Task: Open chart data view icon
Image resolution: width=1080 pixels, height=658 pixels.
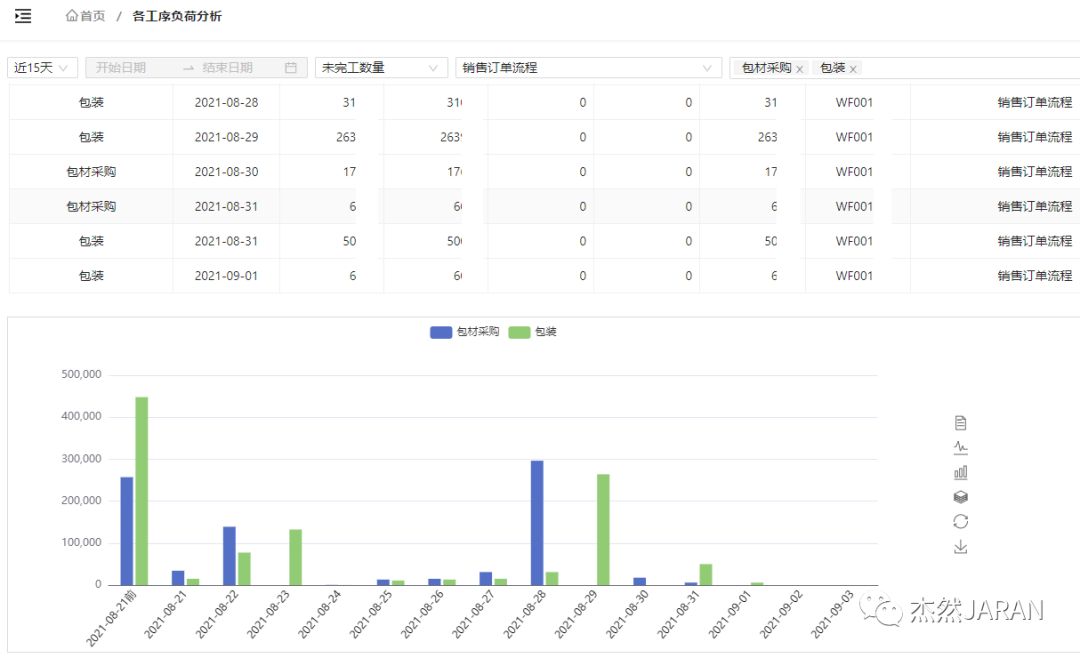Action: [960, 423]
